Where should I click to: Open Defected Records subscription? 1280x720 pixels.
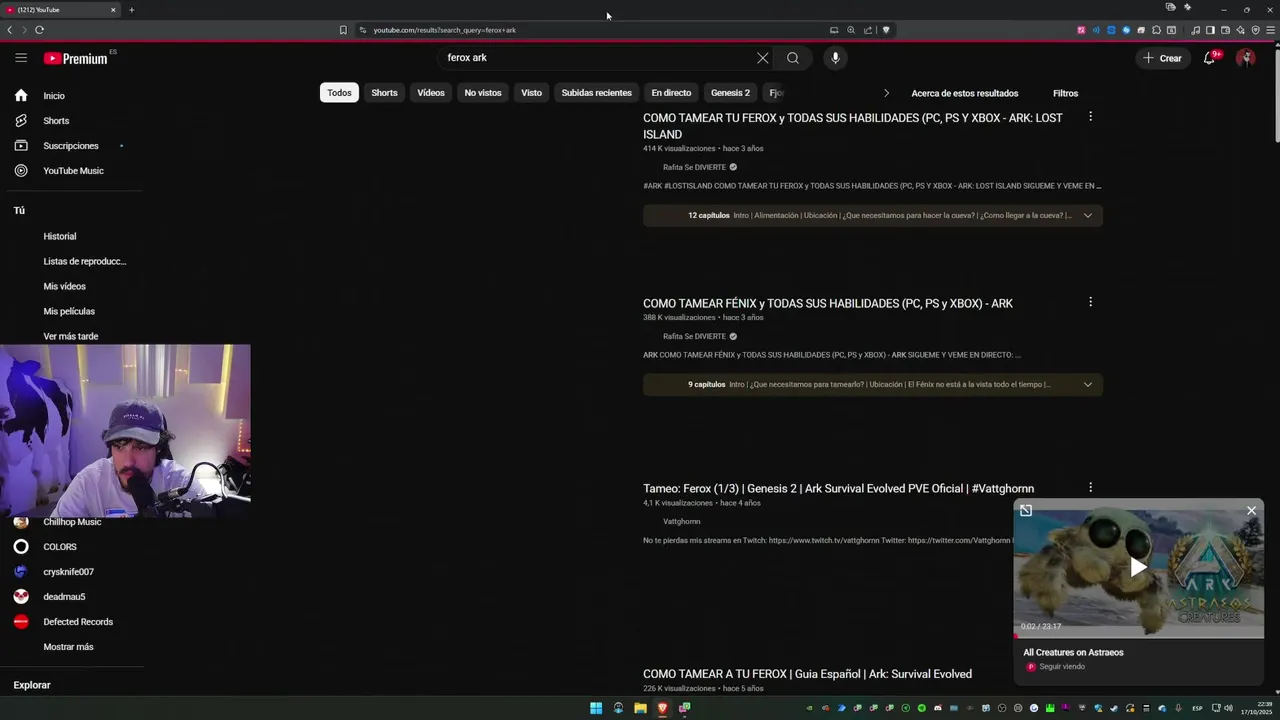click(78, 622)
